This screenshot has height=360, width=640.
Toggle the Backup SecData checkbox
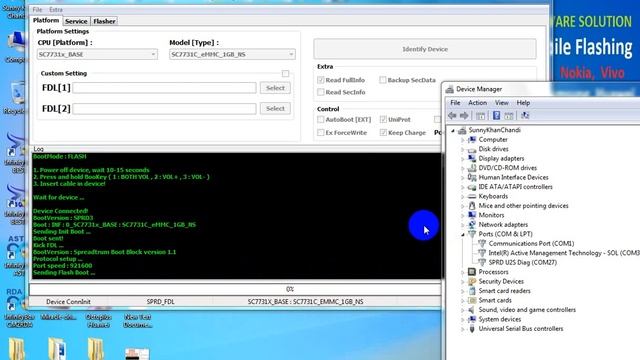pos(382,80)
